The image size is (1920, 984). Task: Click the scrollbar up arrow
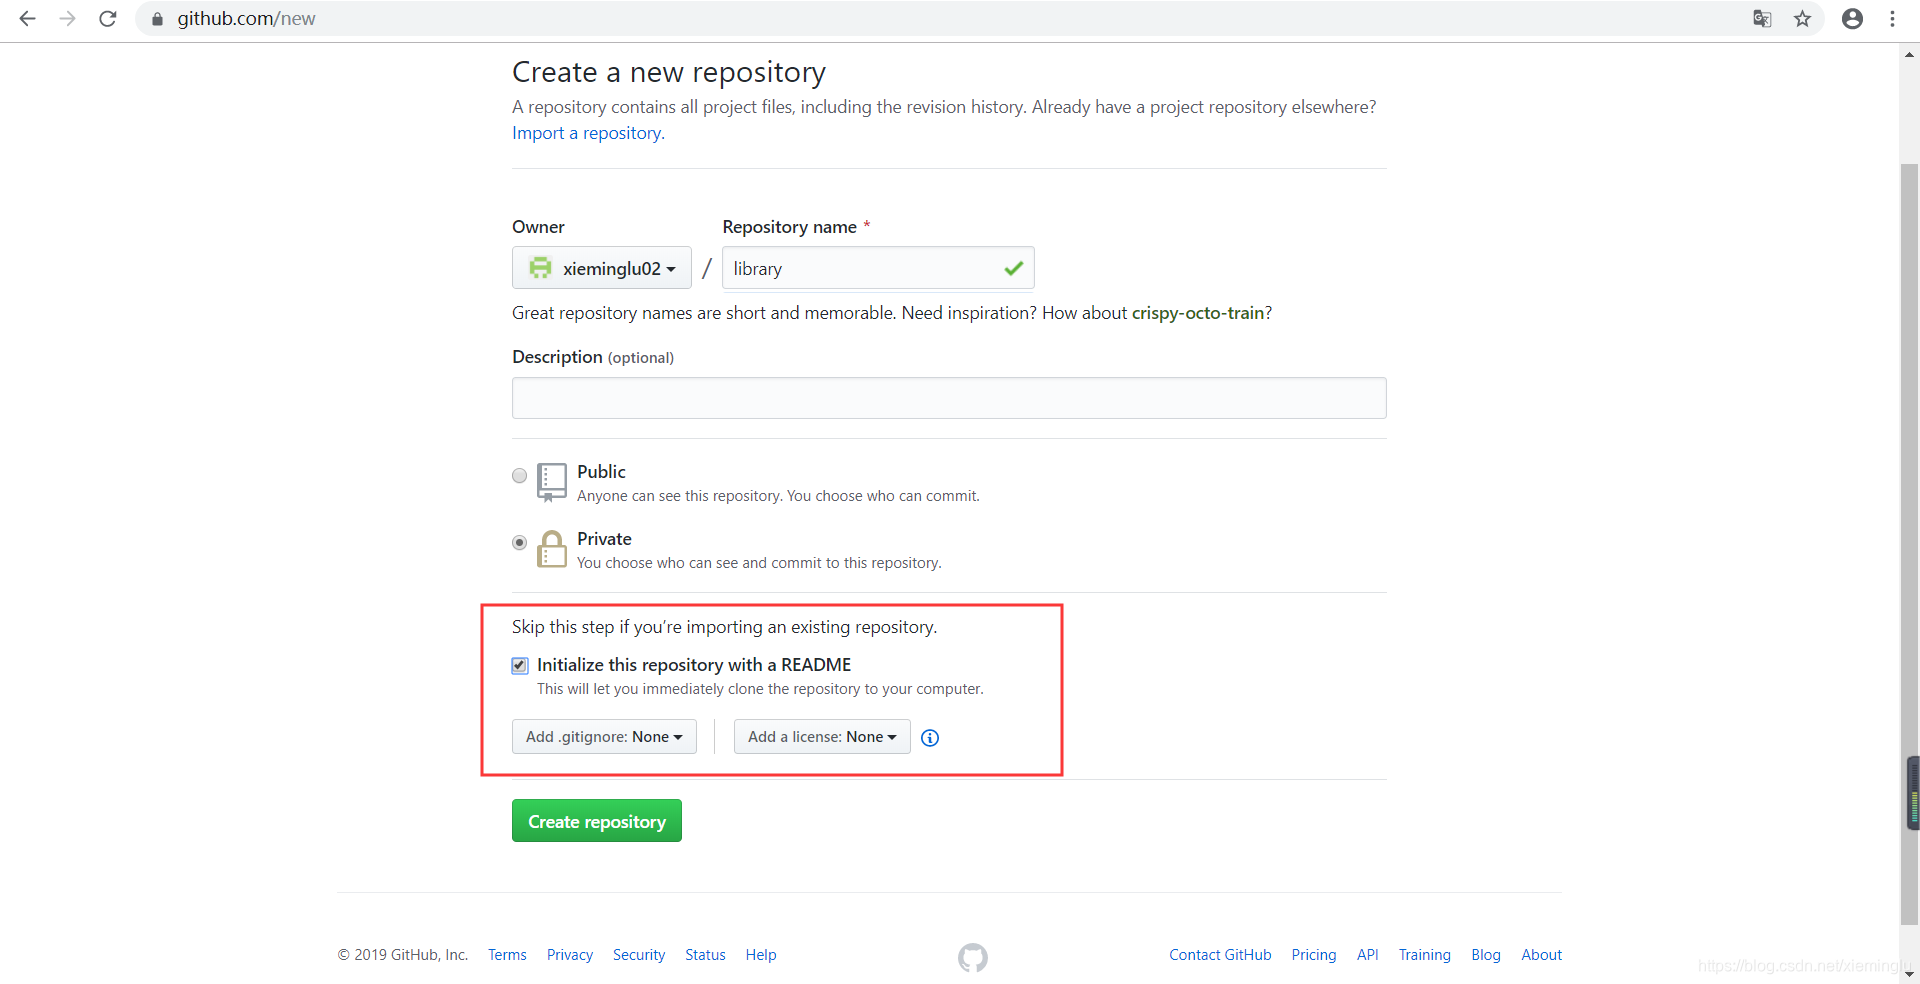1910,55
